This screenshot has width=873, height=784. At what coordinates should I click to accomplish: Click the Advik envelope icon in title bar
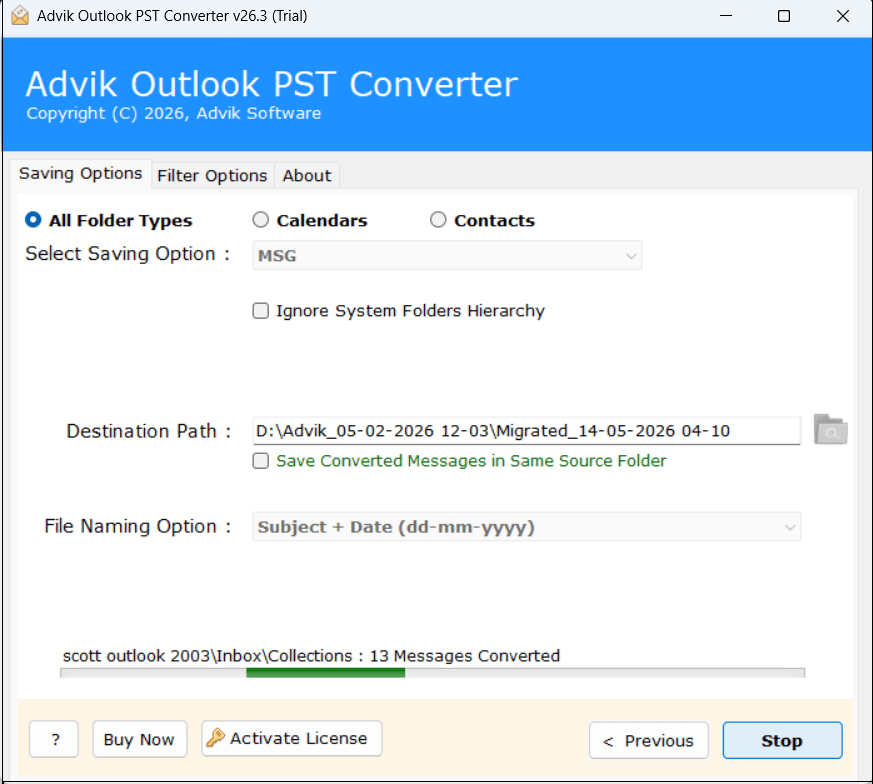(20, 16)
